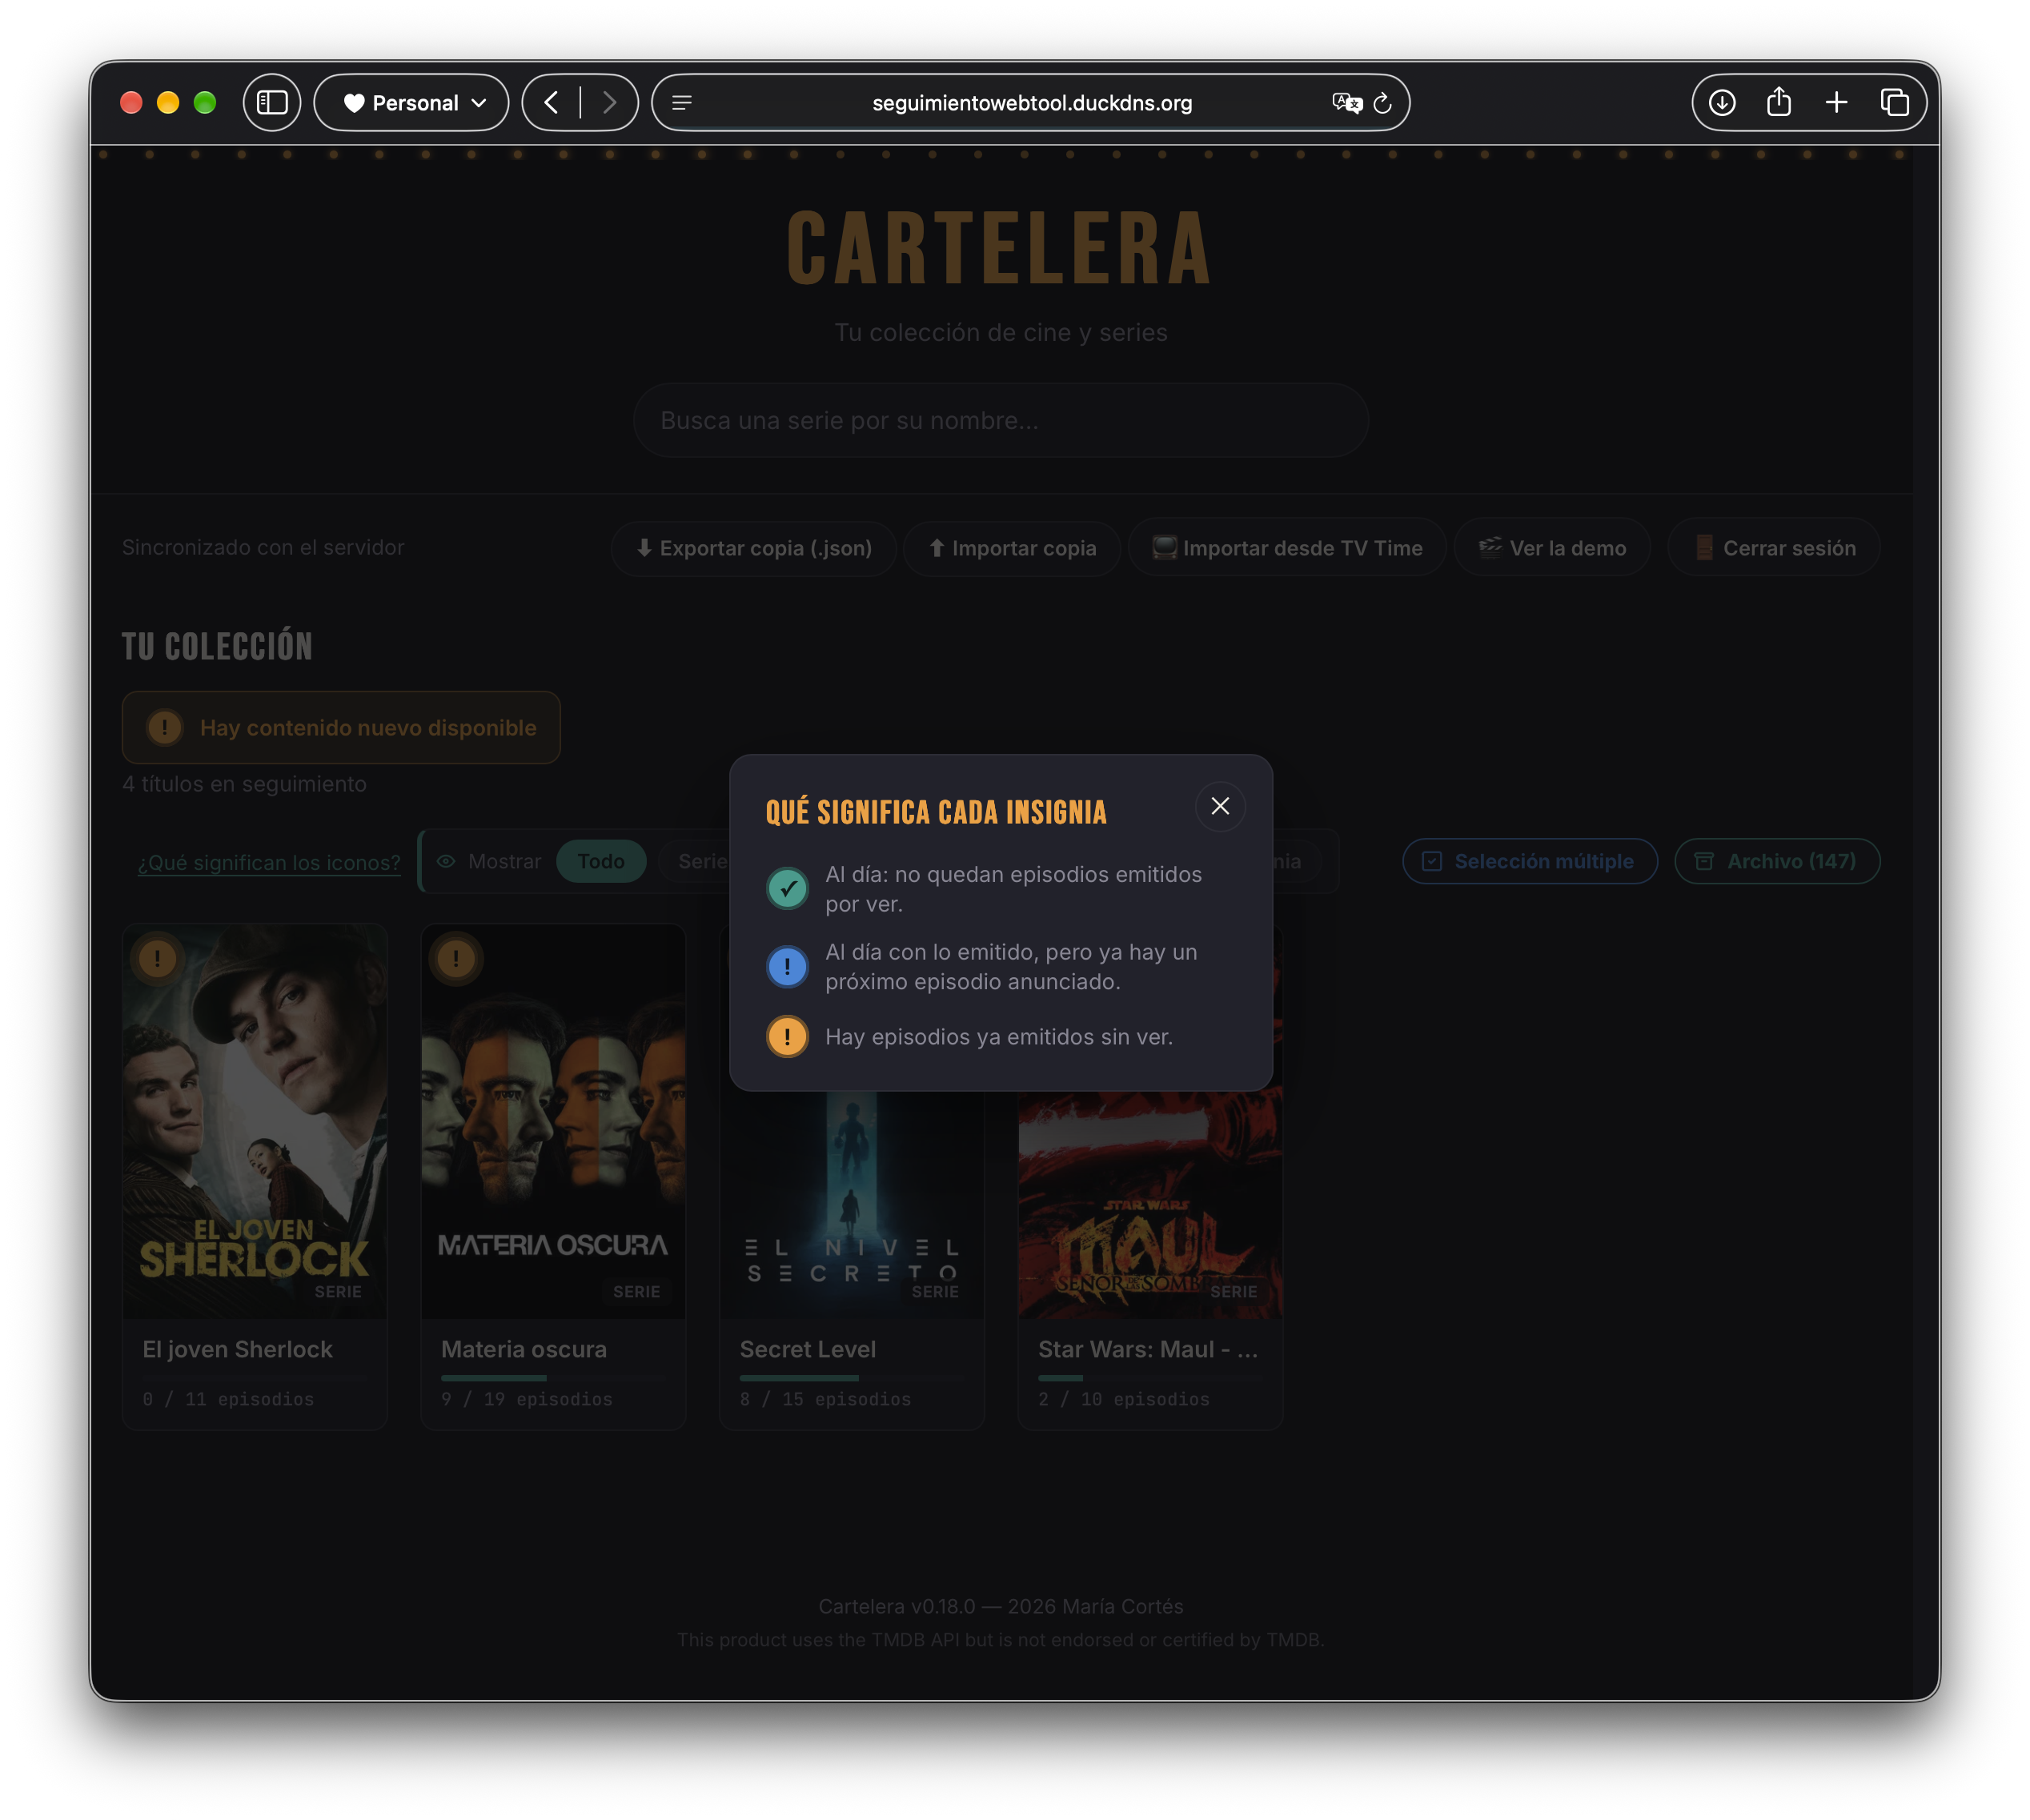2030x1820 pixels.
Task: Focus the series search field
Action: click(x=1001, y=420)
